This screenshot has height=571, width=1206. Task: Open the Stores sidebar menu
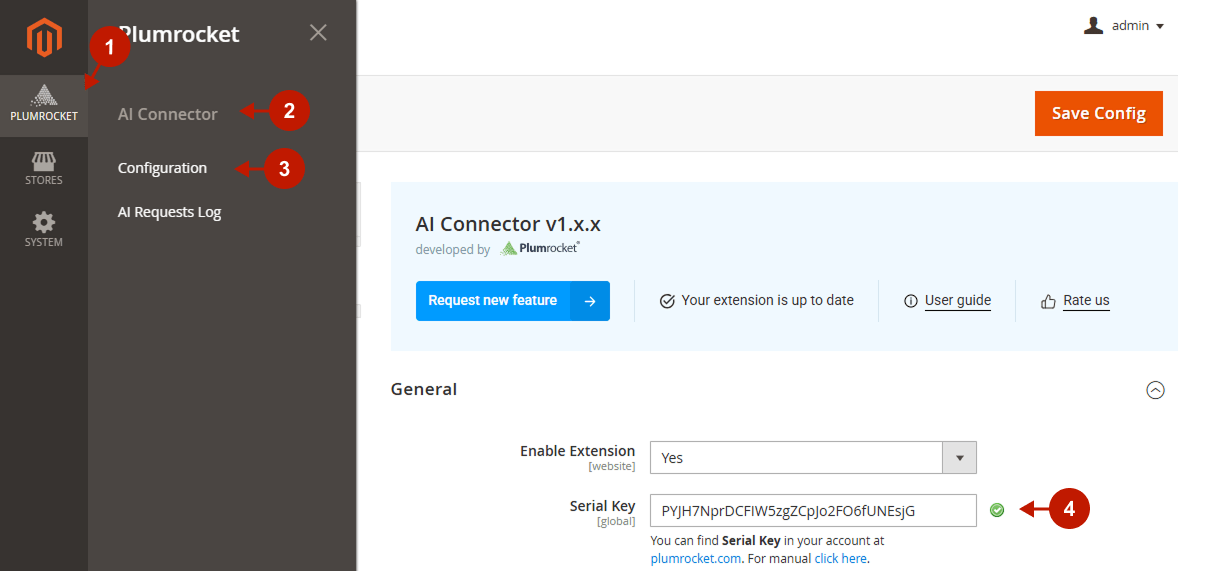click(x=43, y=169)
